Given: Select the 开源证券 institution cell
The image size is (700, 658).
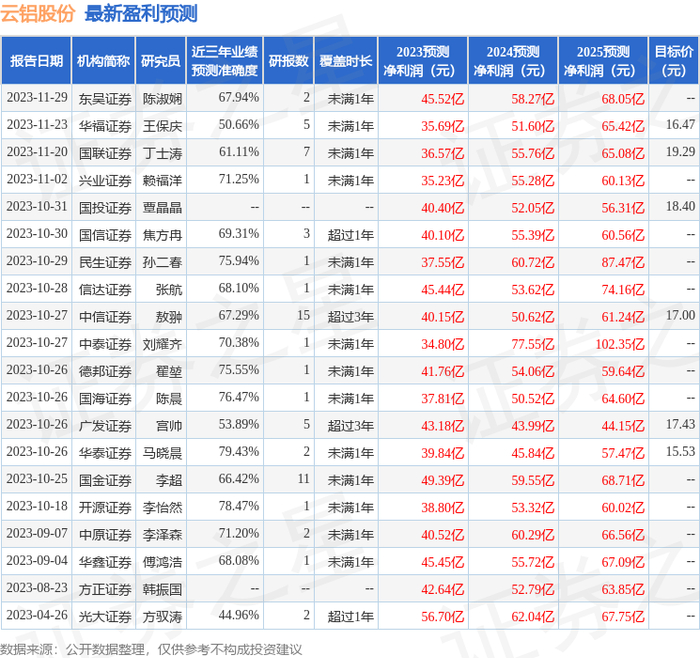Looking at the screenshot, I should coord(105,507).
